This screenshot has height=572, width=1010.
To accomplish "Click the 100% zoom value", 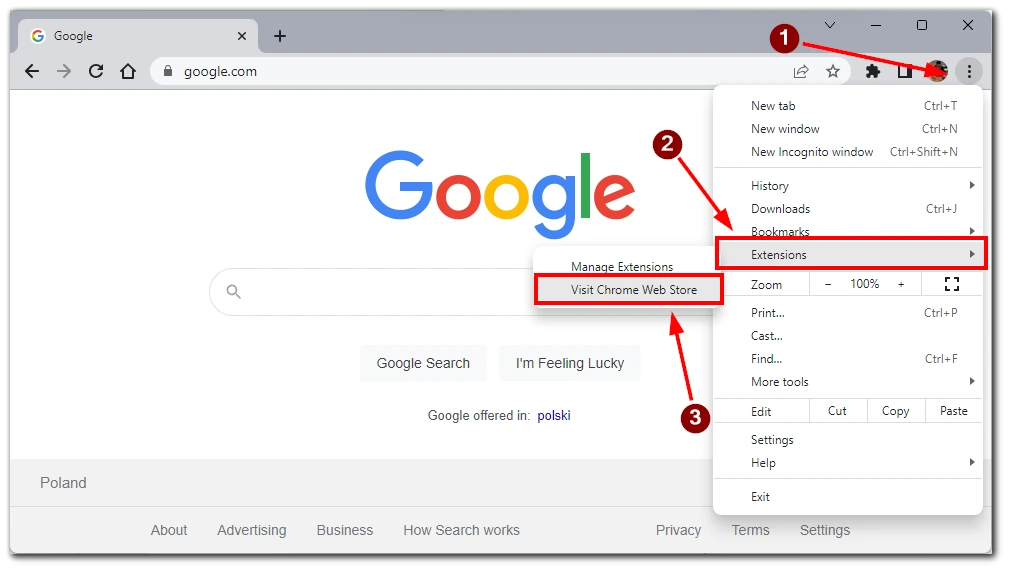I will click(864, 284).
